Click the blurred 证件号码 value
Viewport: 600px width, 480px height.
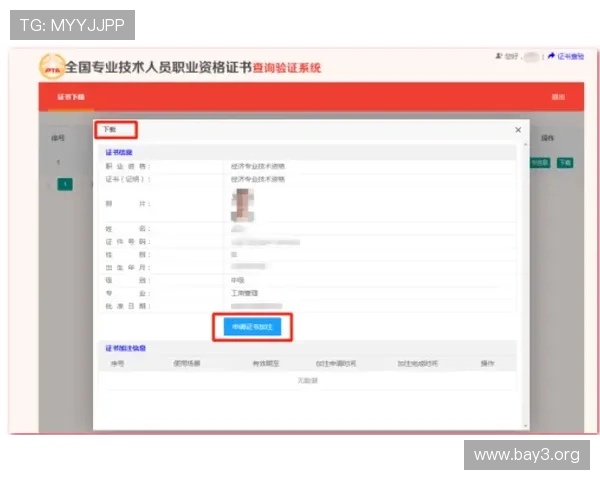point(266,242)
